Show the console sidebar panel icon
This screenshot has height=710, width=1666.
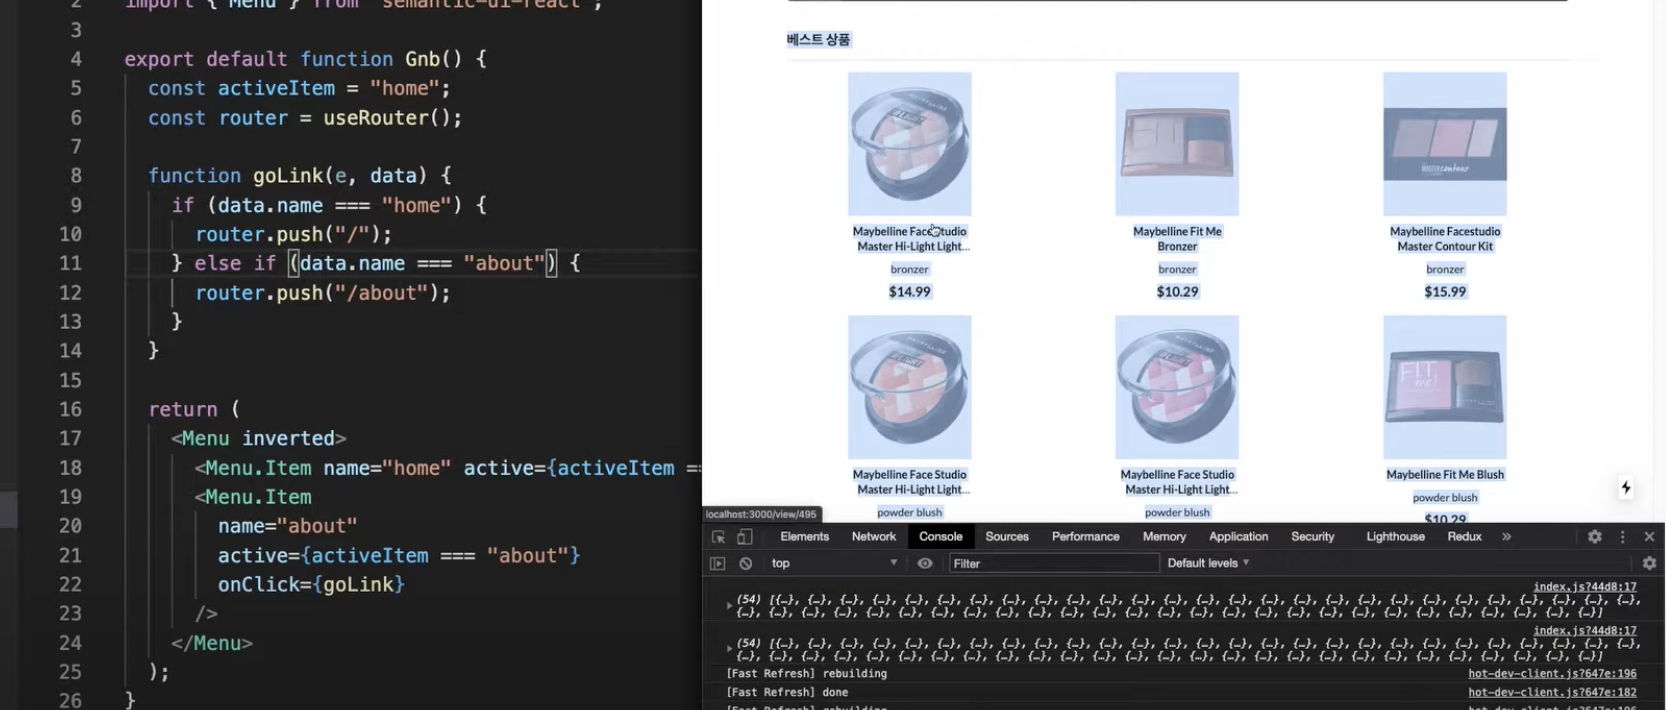pos(717,564)
